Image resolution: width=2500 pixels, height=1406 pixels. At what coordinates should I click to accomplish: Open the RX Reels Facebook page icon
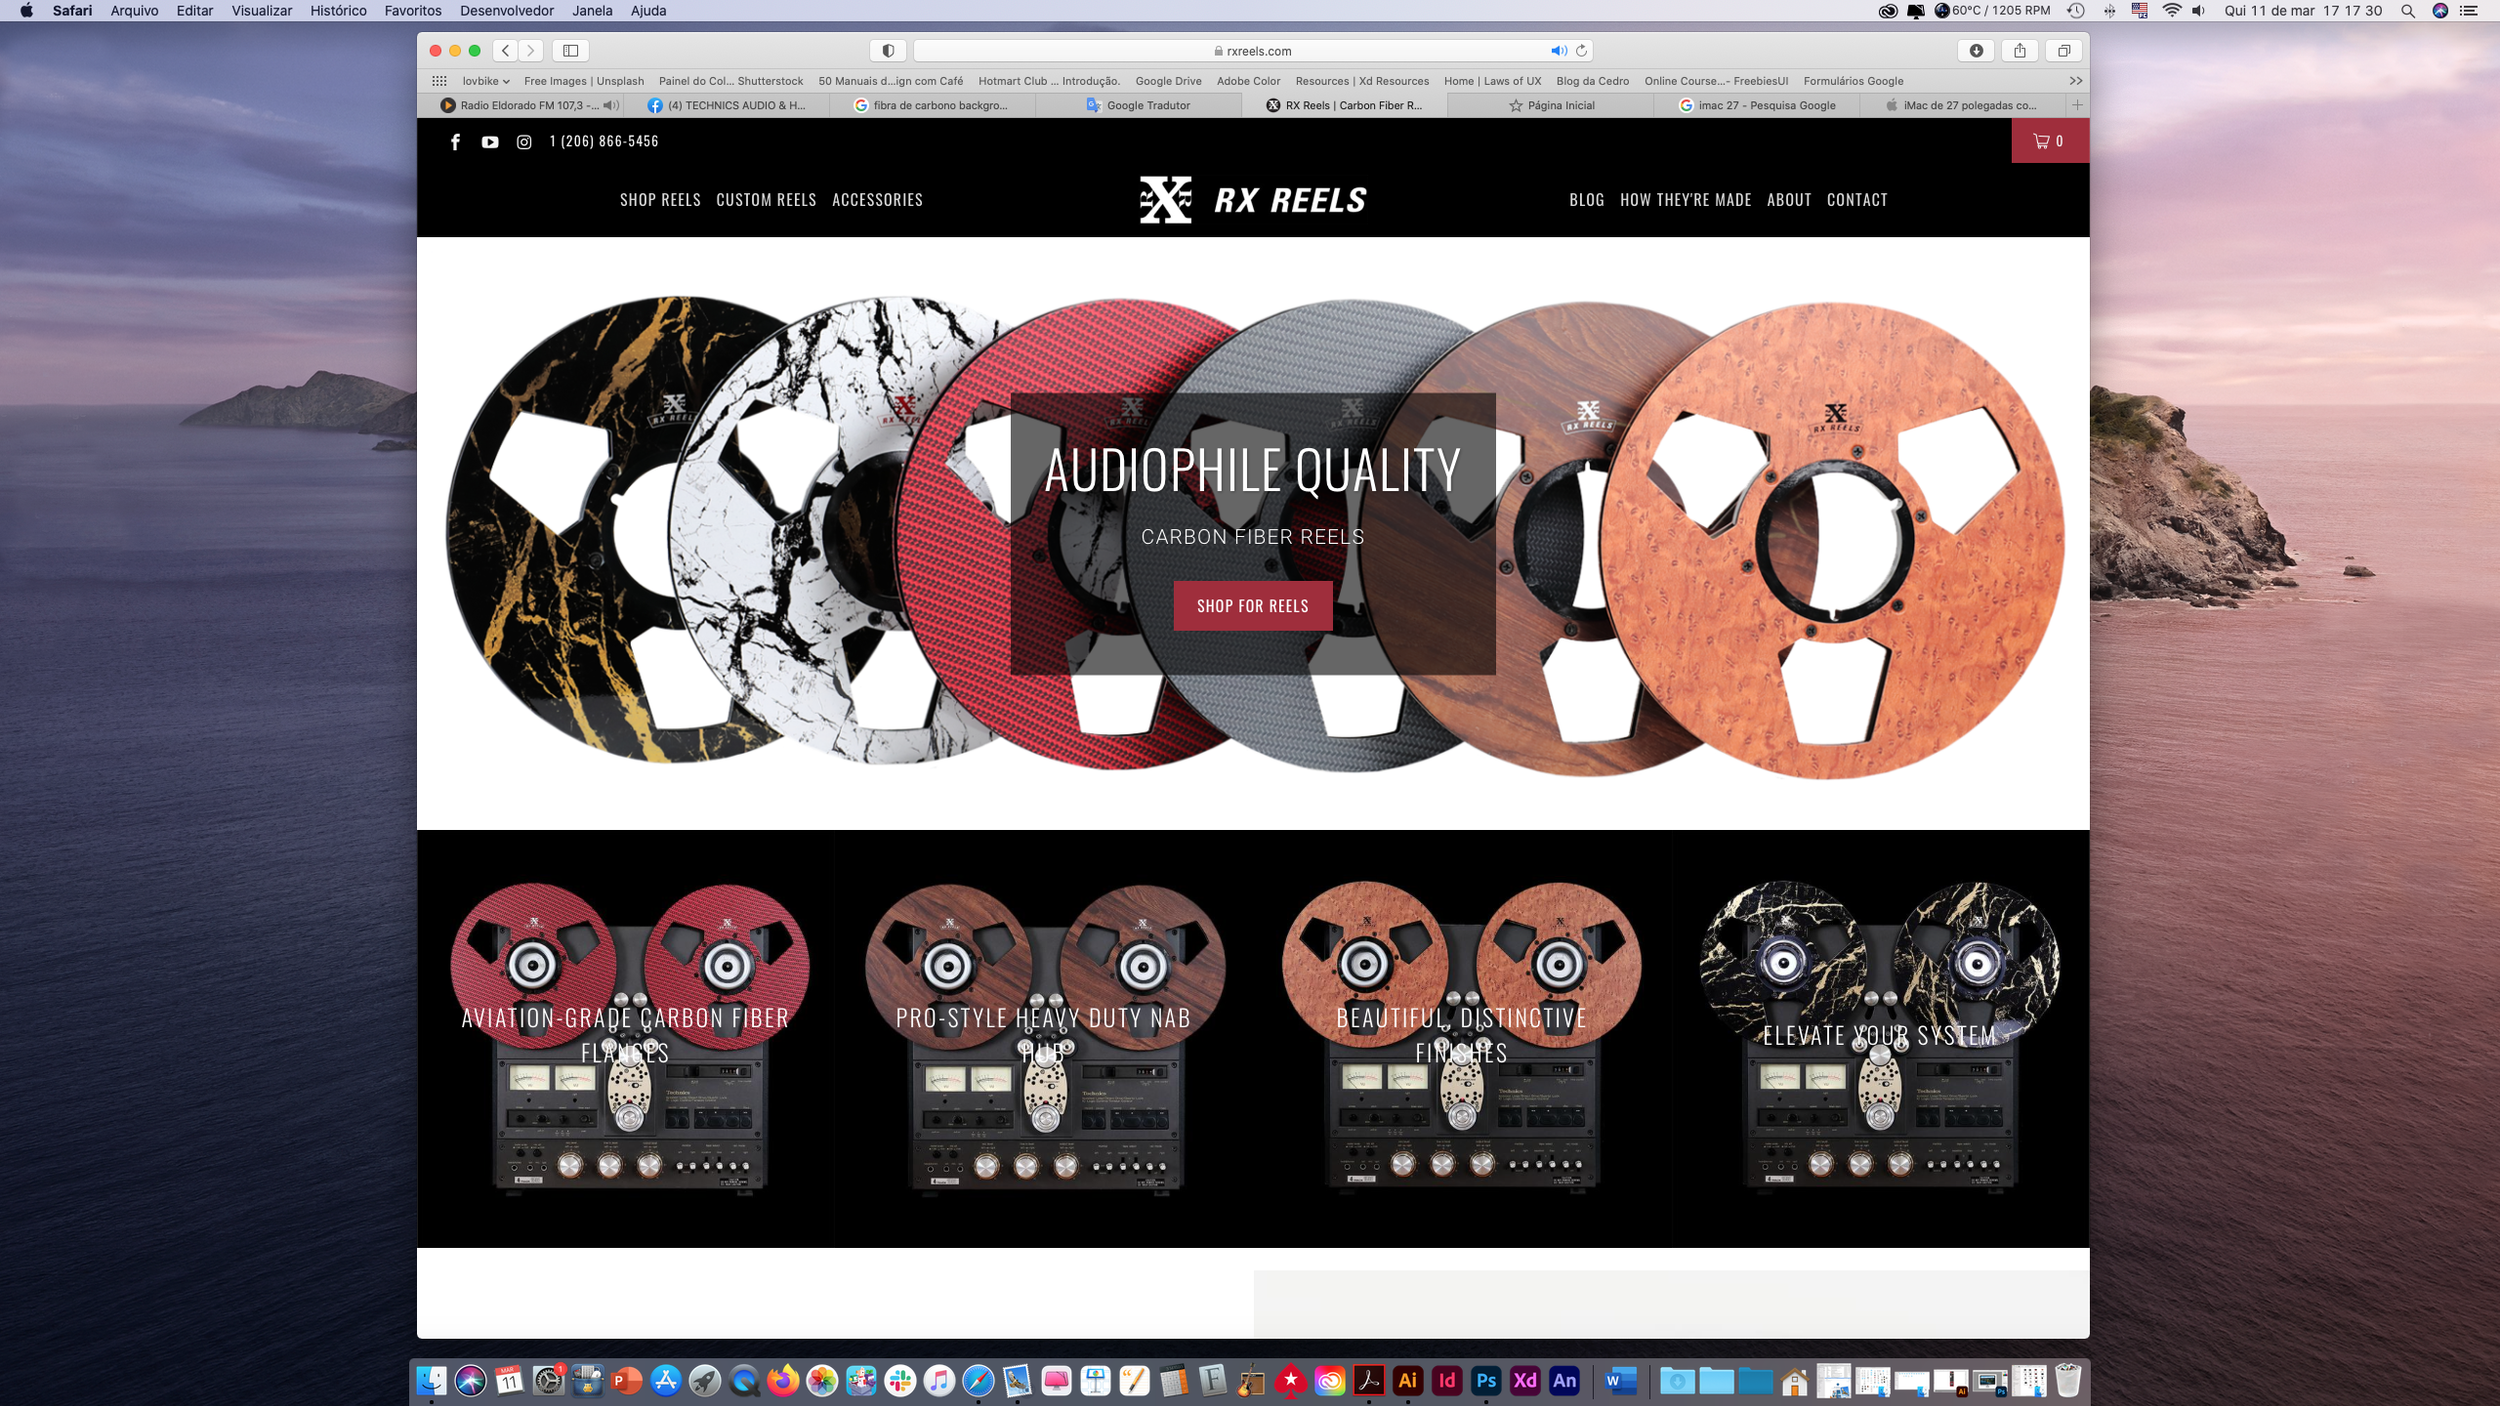[x=455, y=142]
